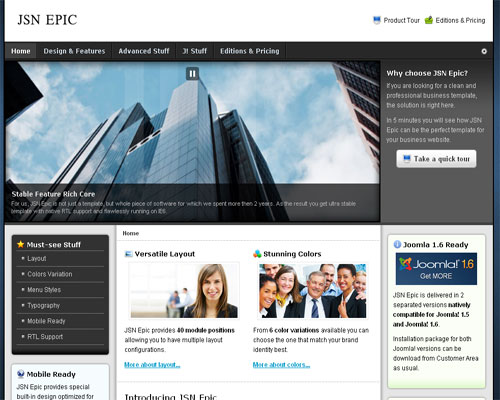Viewport: 500px width, 400px height.
Task: Click the Stable Feature Rich Core caption
Action: (53, 194)
